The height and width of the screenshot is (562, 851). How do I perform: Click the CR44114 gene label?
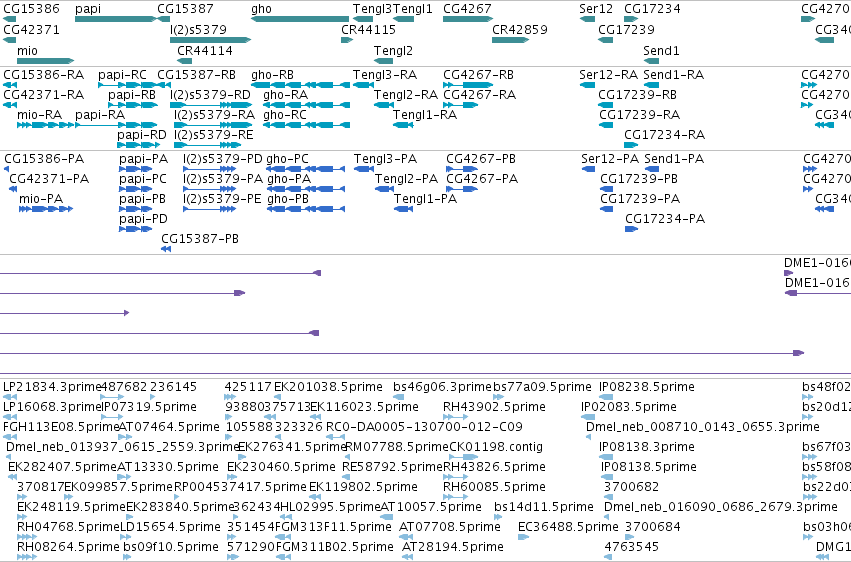coord(205,50)
